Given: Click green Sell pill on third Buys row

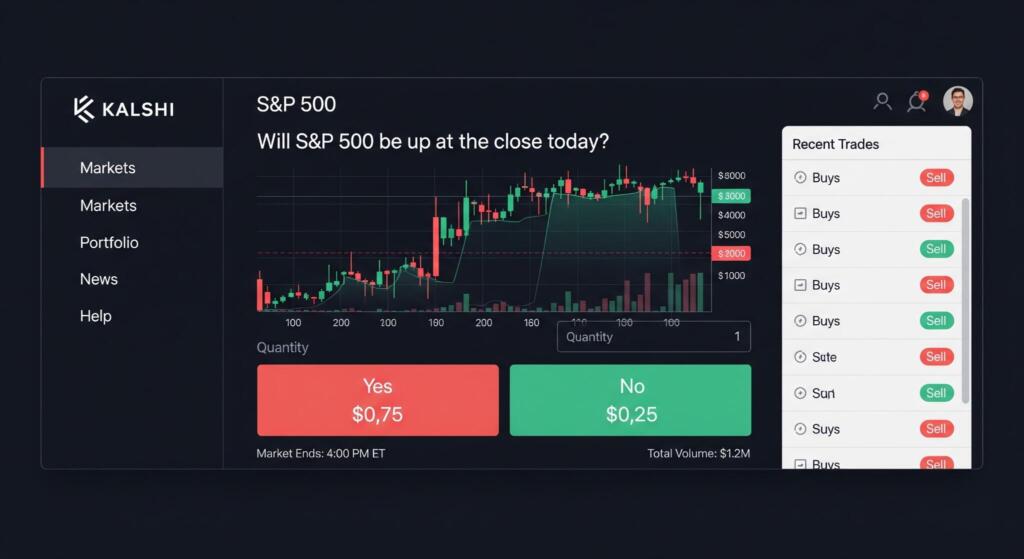Looking at the screenshot, I should (936, 249).
